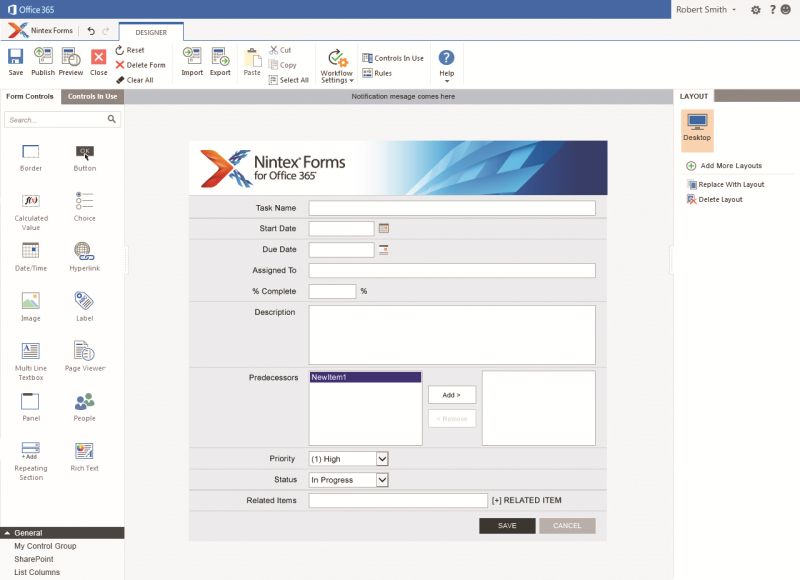Click the Help icon
800x580 pixels.
[446, 62]
